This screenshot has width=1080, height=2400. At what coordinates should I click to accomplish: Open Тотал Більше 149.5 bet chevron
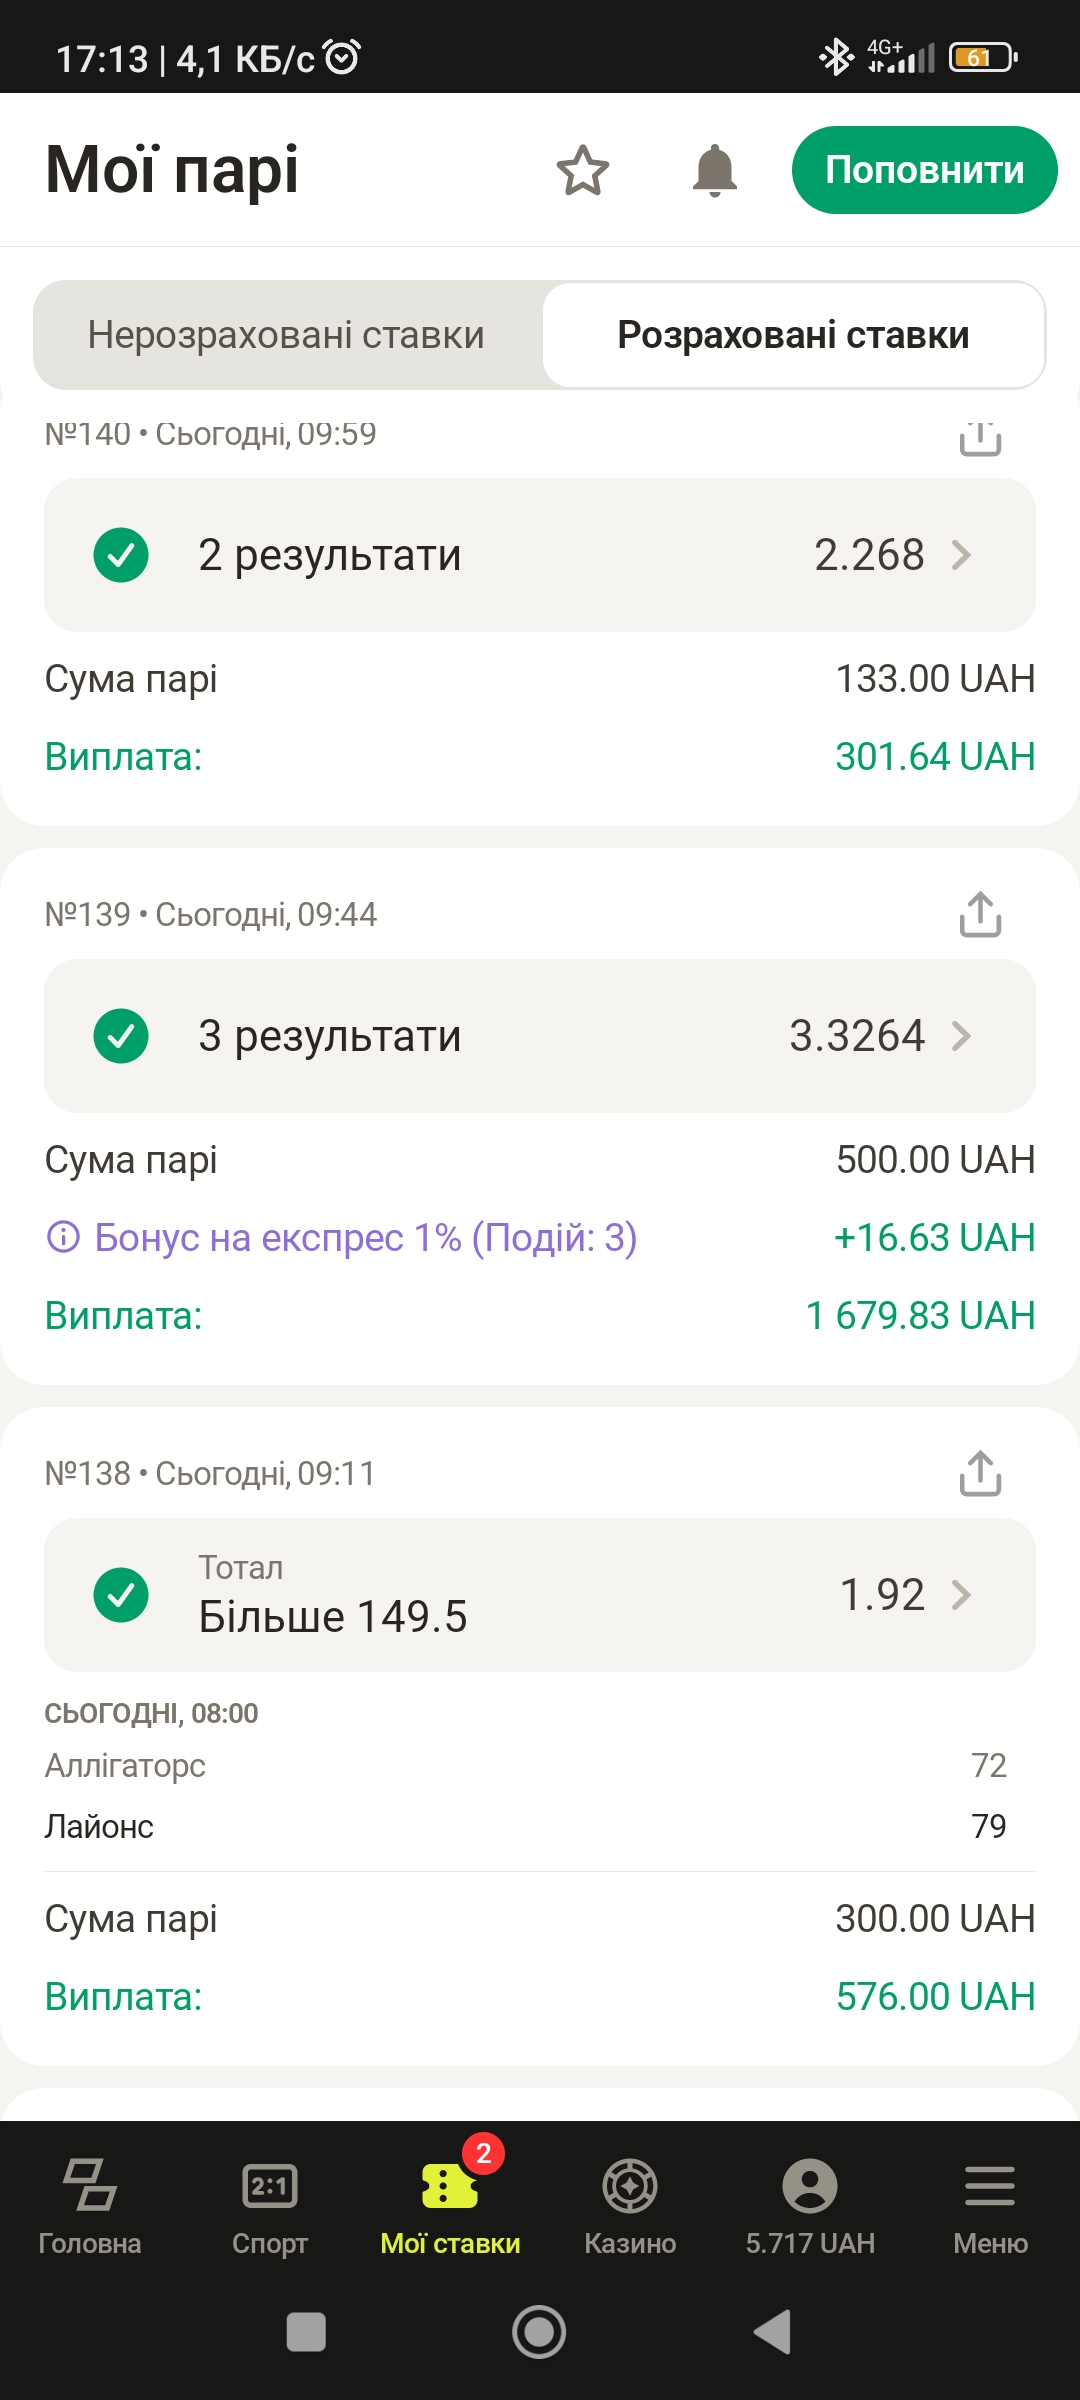(x=961, y=1595)
